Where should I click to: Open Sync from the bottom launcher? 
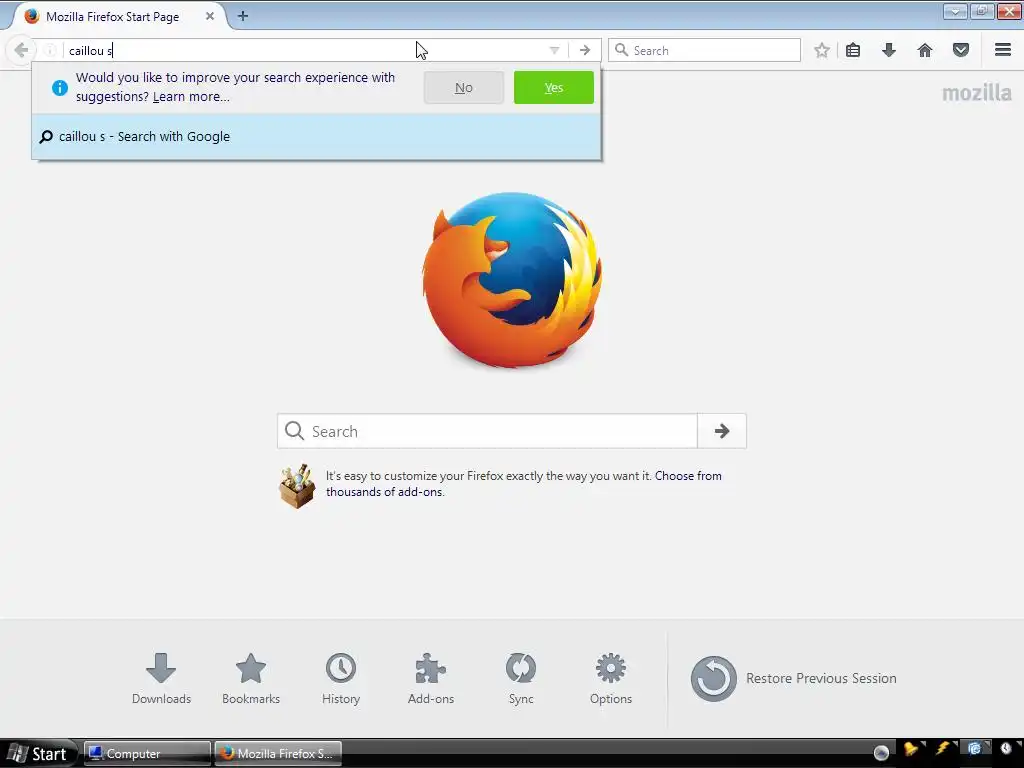point(521,679)
